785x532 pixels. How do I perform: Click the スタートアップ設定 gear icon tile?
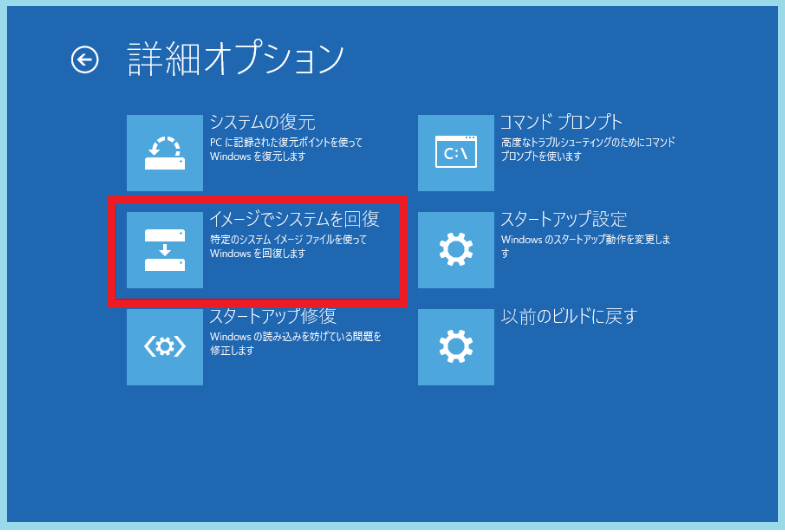(456, 250)
